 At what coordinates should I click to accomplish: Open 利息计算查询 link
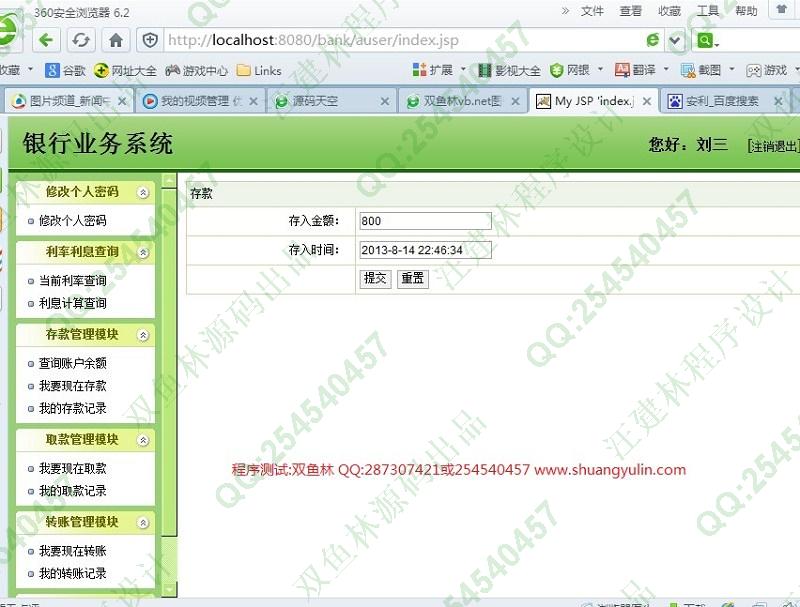72,303
